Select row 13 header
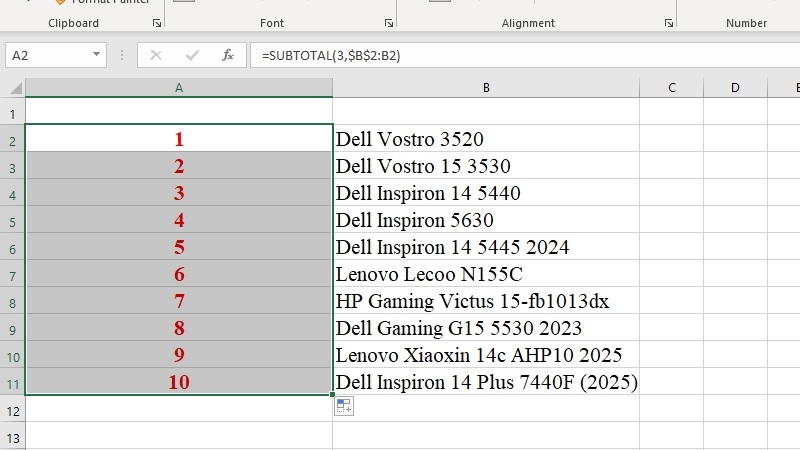The width and height of the screenshot is (800, 450). (x=12, y=436)
